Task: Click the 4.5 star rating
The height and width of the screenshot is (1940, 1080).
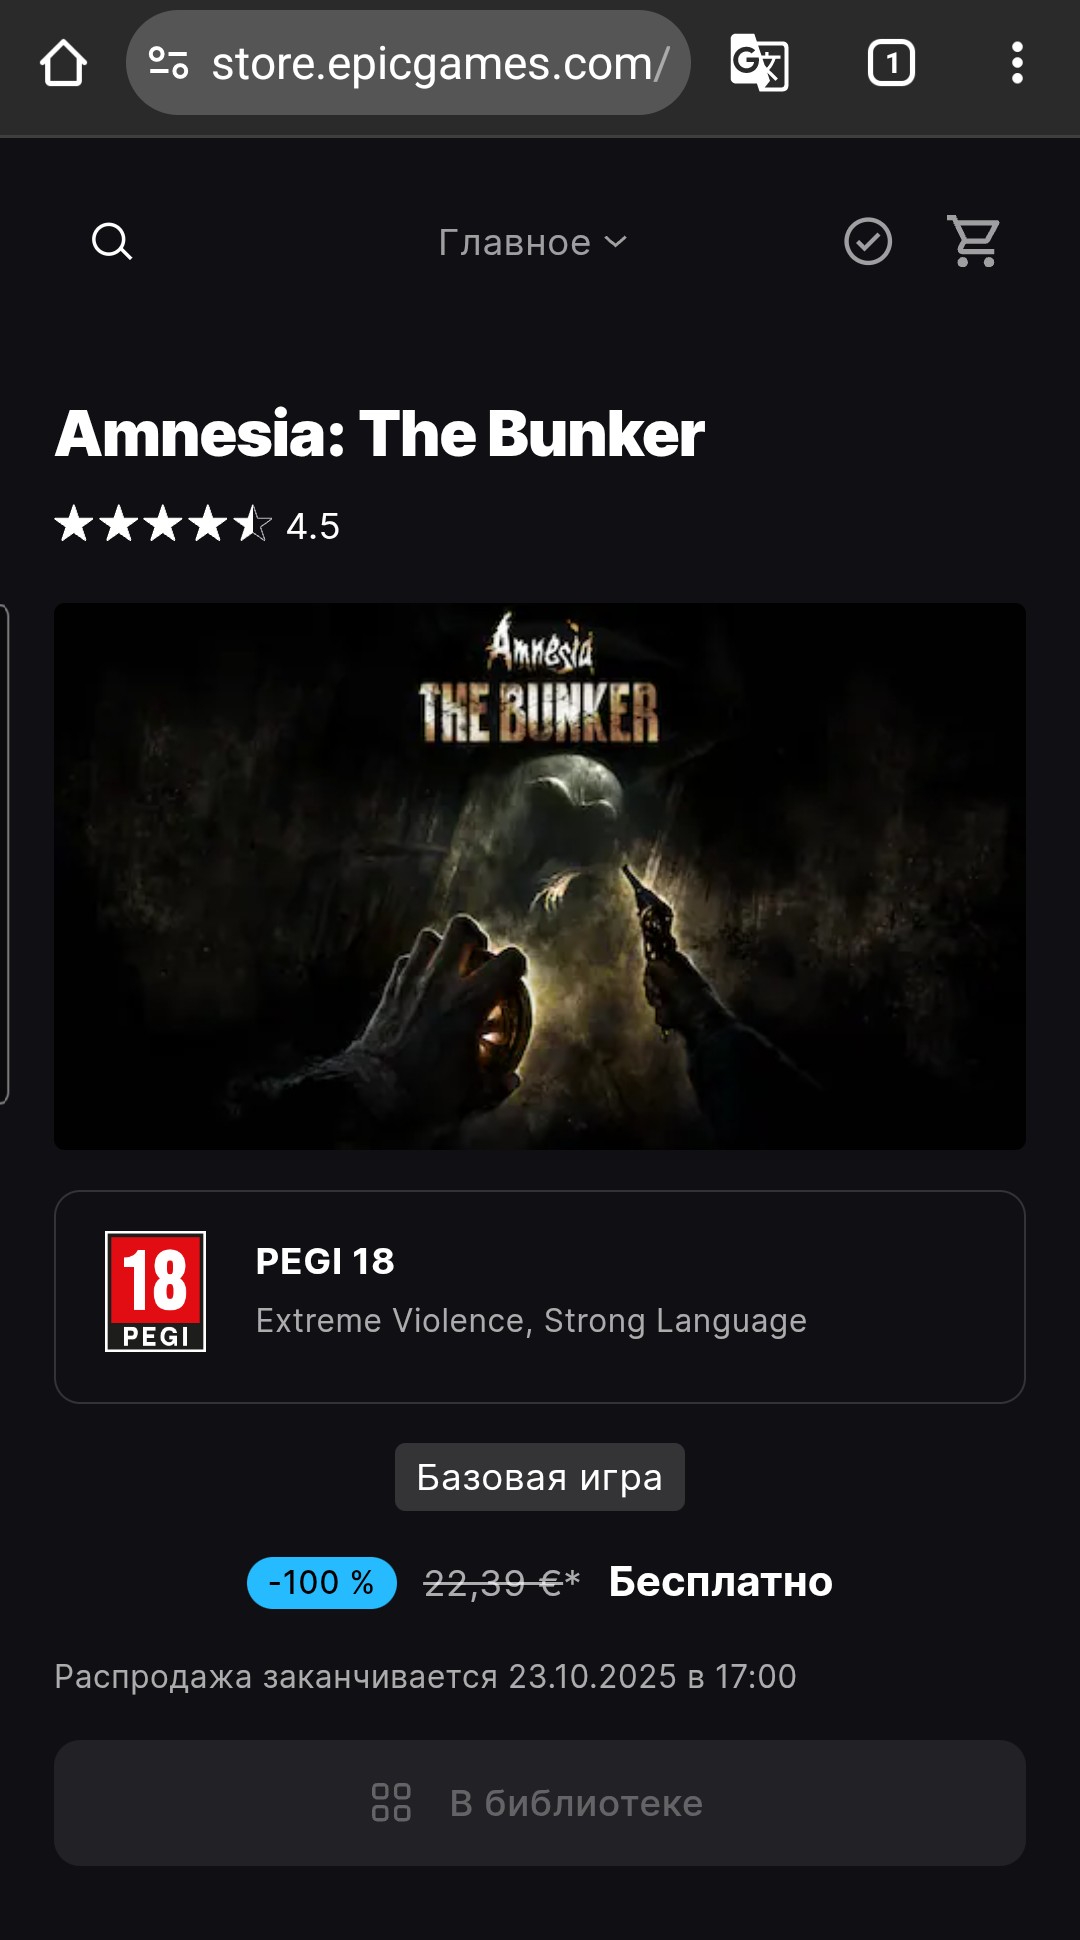Action: pos(197,525)
